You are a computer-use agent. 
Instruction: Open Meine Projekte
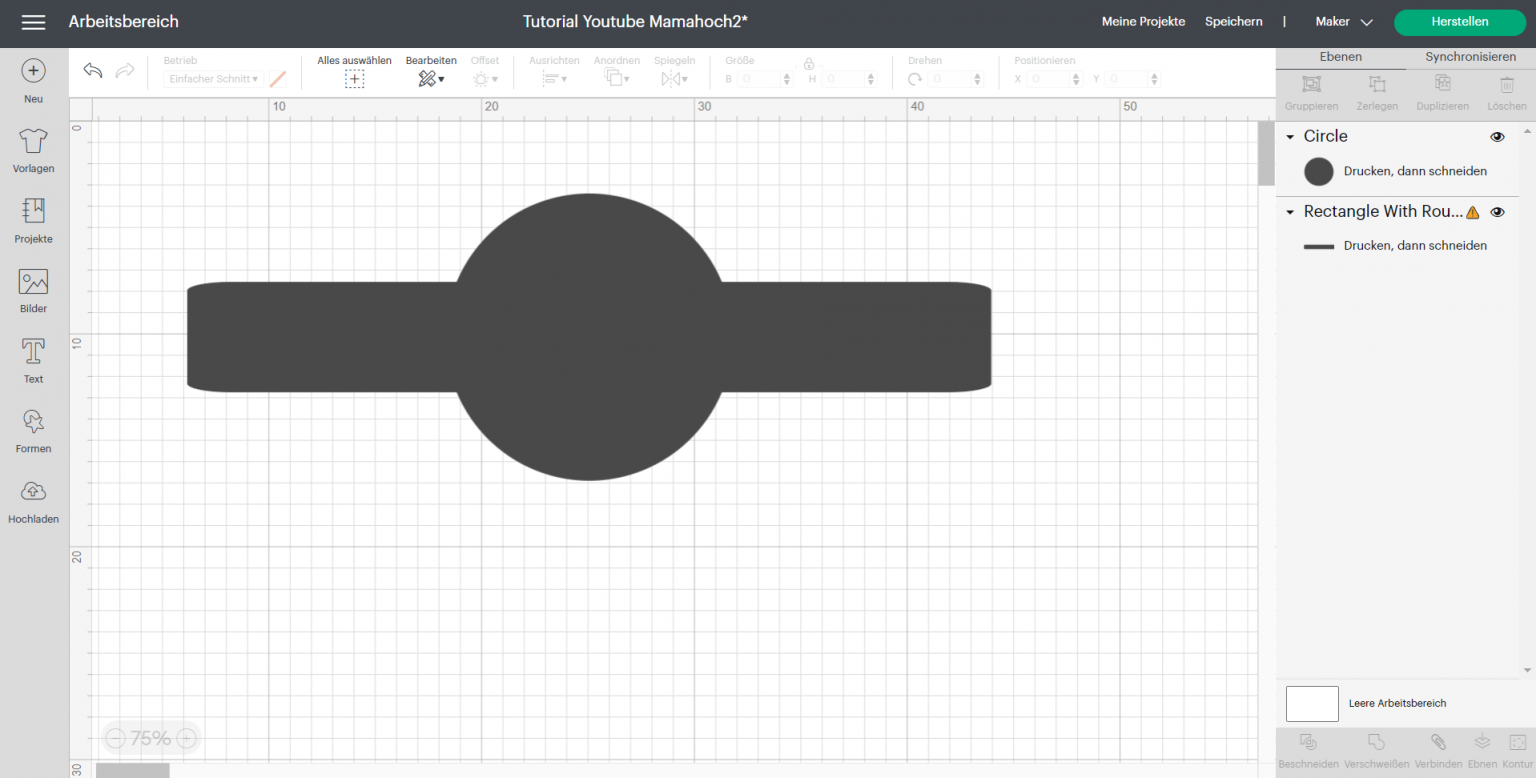(1143, 22)
